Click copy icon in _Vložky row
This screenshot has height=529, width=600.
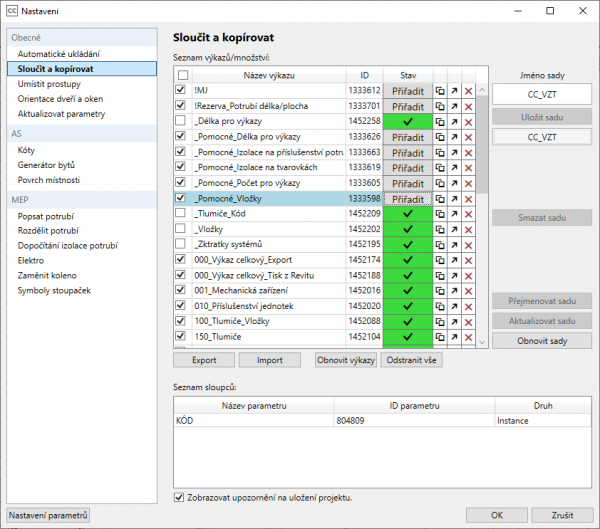coord(440,230)
